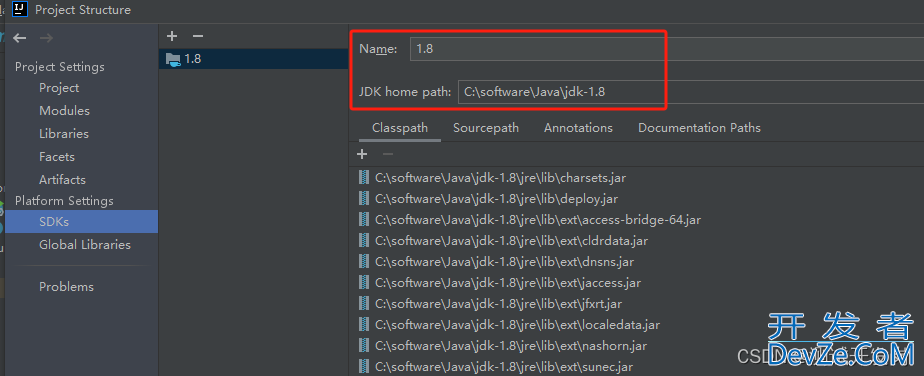Viewport: 924px width, 376px height.
Task: Click the SDK Name input field
Action: (666, 49)
